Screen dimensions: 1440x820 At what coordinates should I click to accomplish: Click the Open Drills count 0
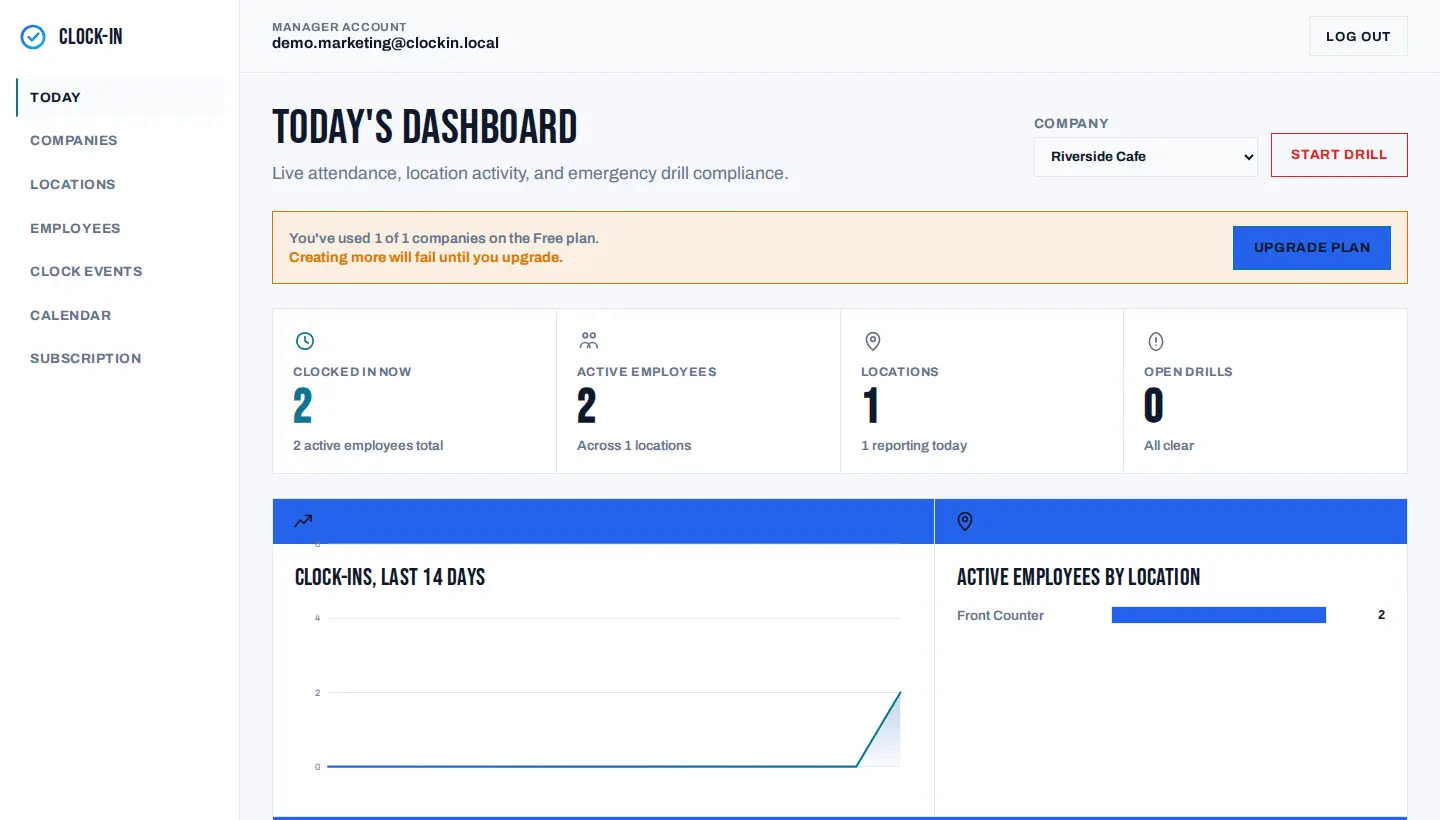(x=1154, y=406)
